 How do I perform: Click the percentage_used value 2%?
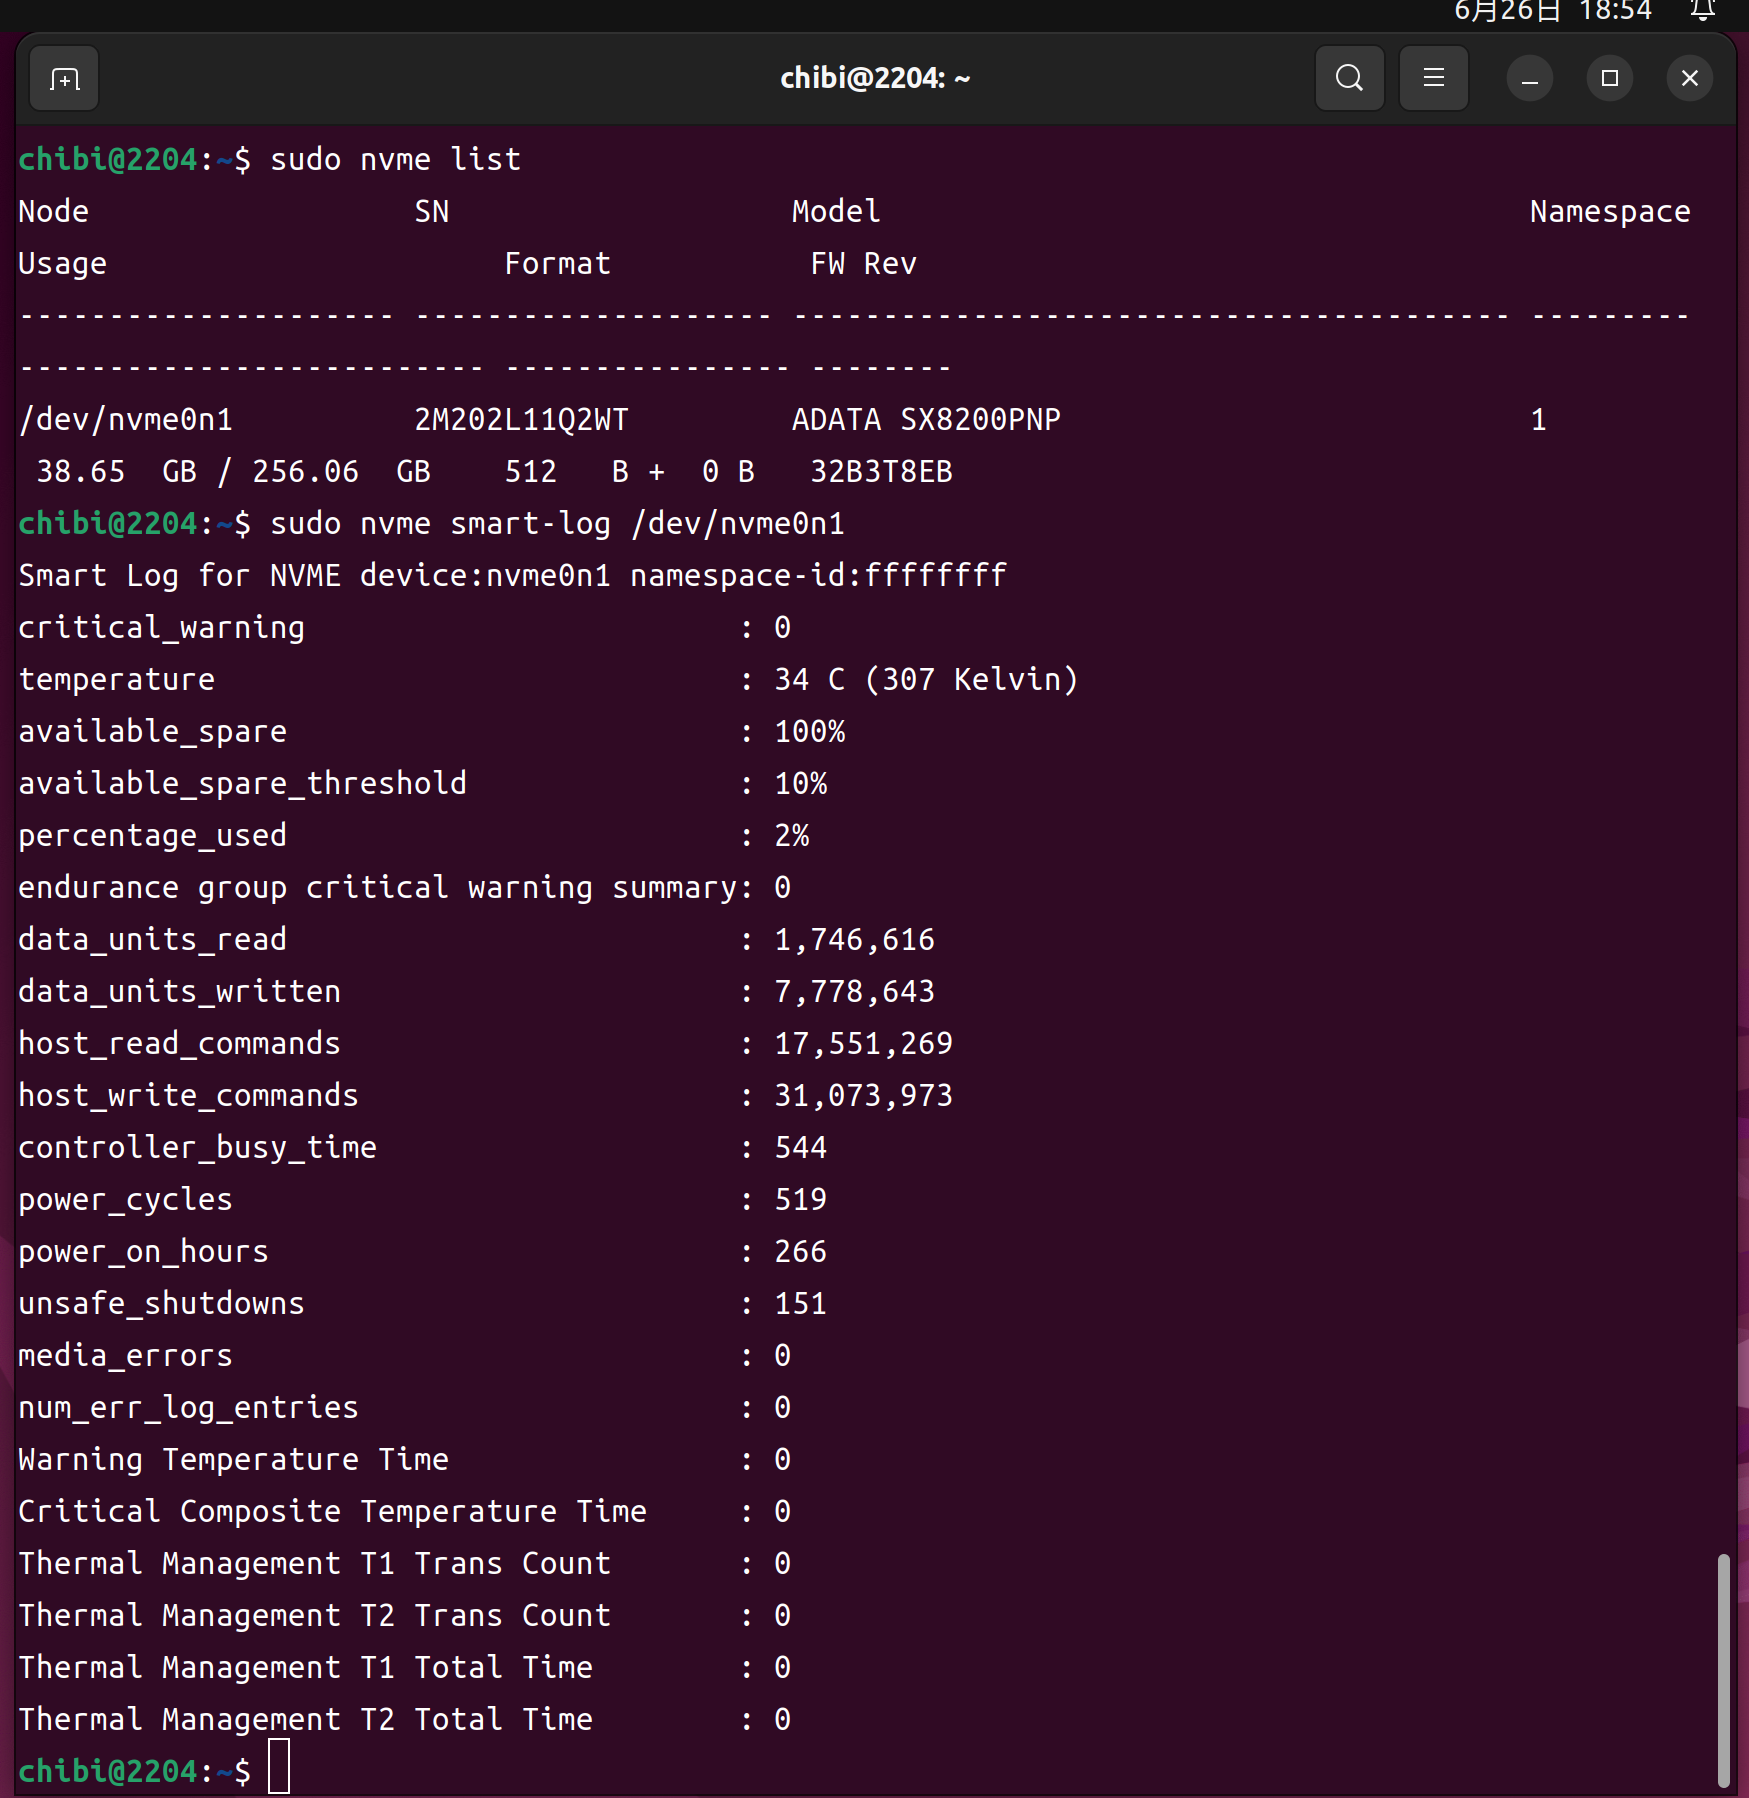pos(792,836)
